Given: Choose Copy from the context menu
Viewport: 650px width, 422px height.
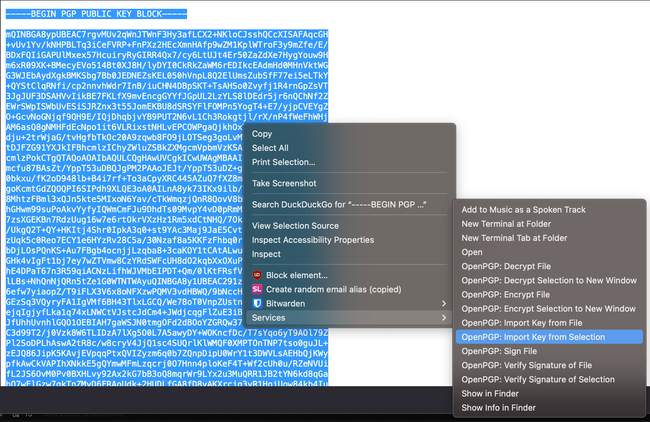Looking at the screenshot, I should [x=262, y=133].
